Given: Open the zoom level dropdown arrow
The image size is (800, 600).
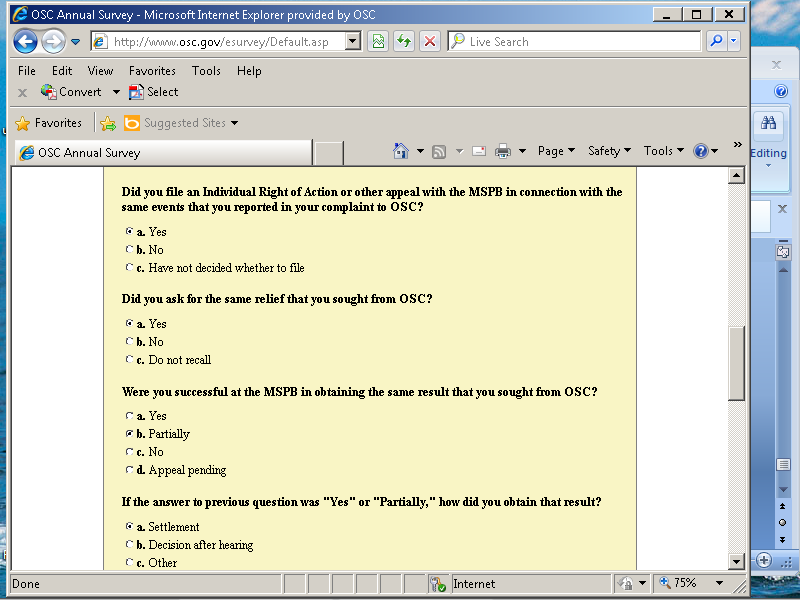Looking at the screenshot, I should pos(719,583).
